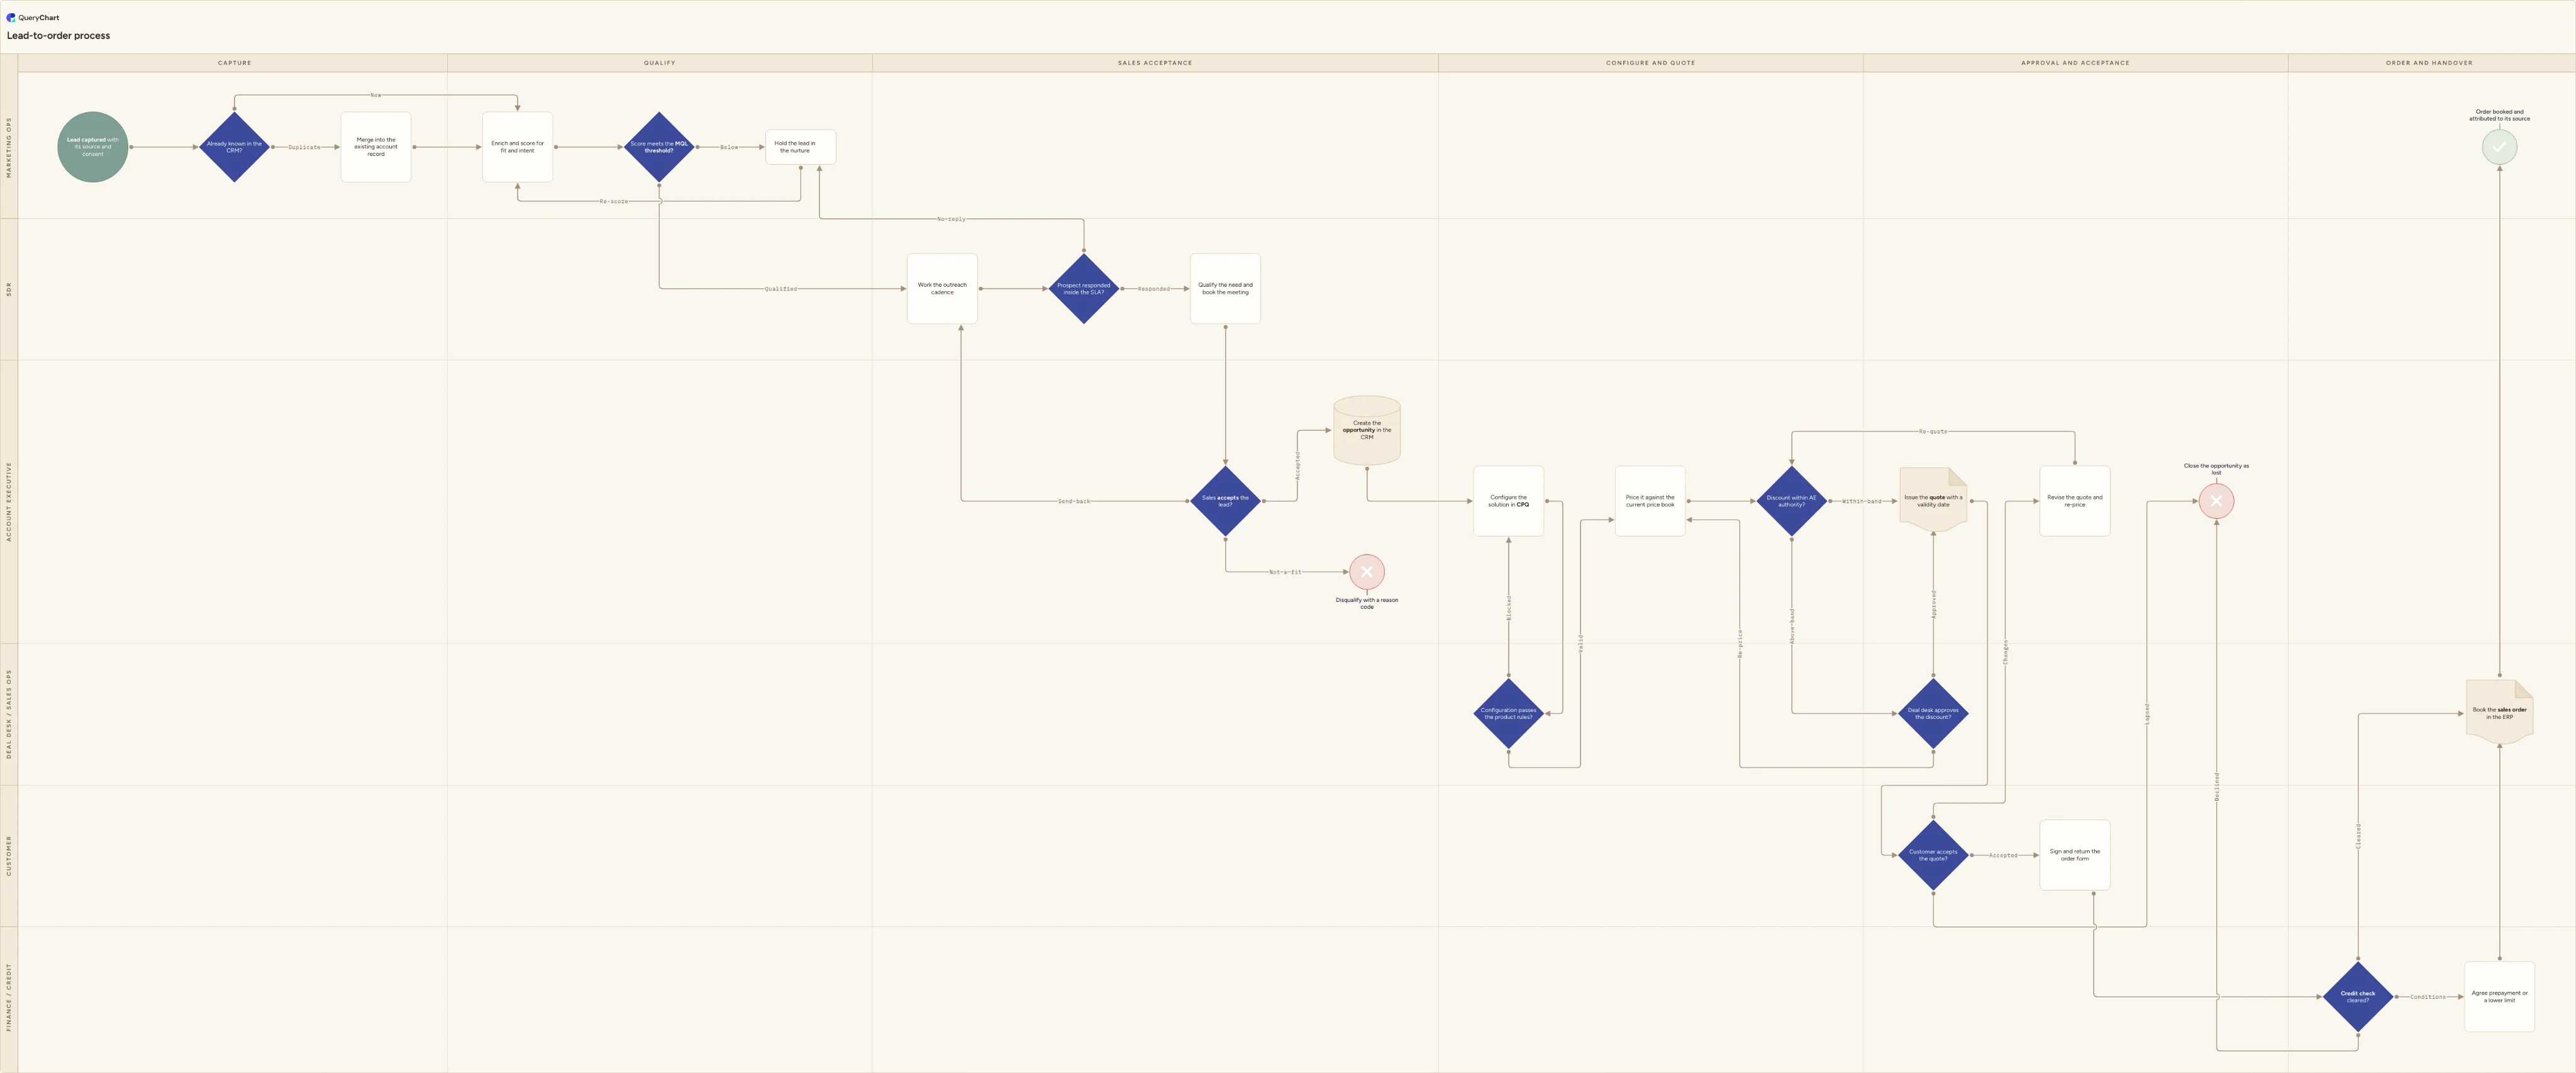Select the green Lead captured start circle
2576x1073 pixels.
(93, 147)
